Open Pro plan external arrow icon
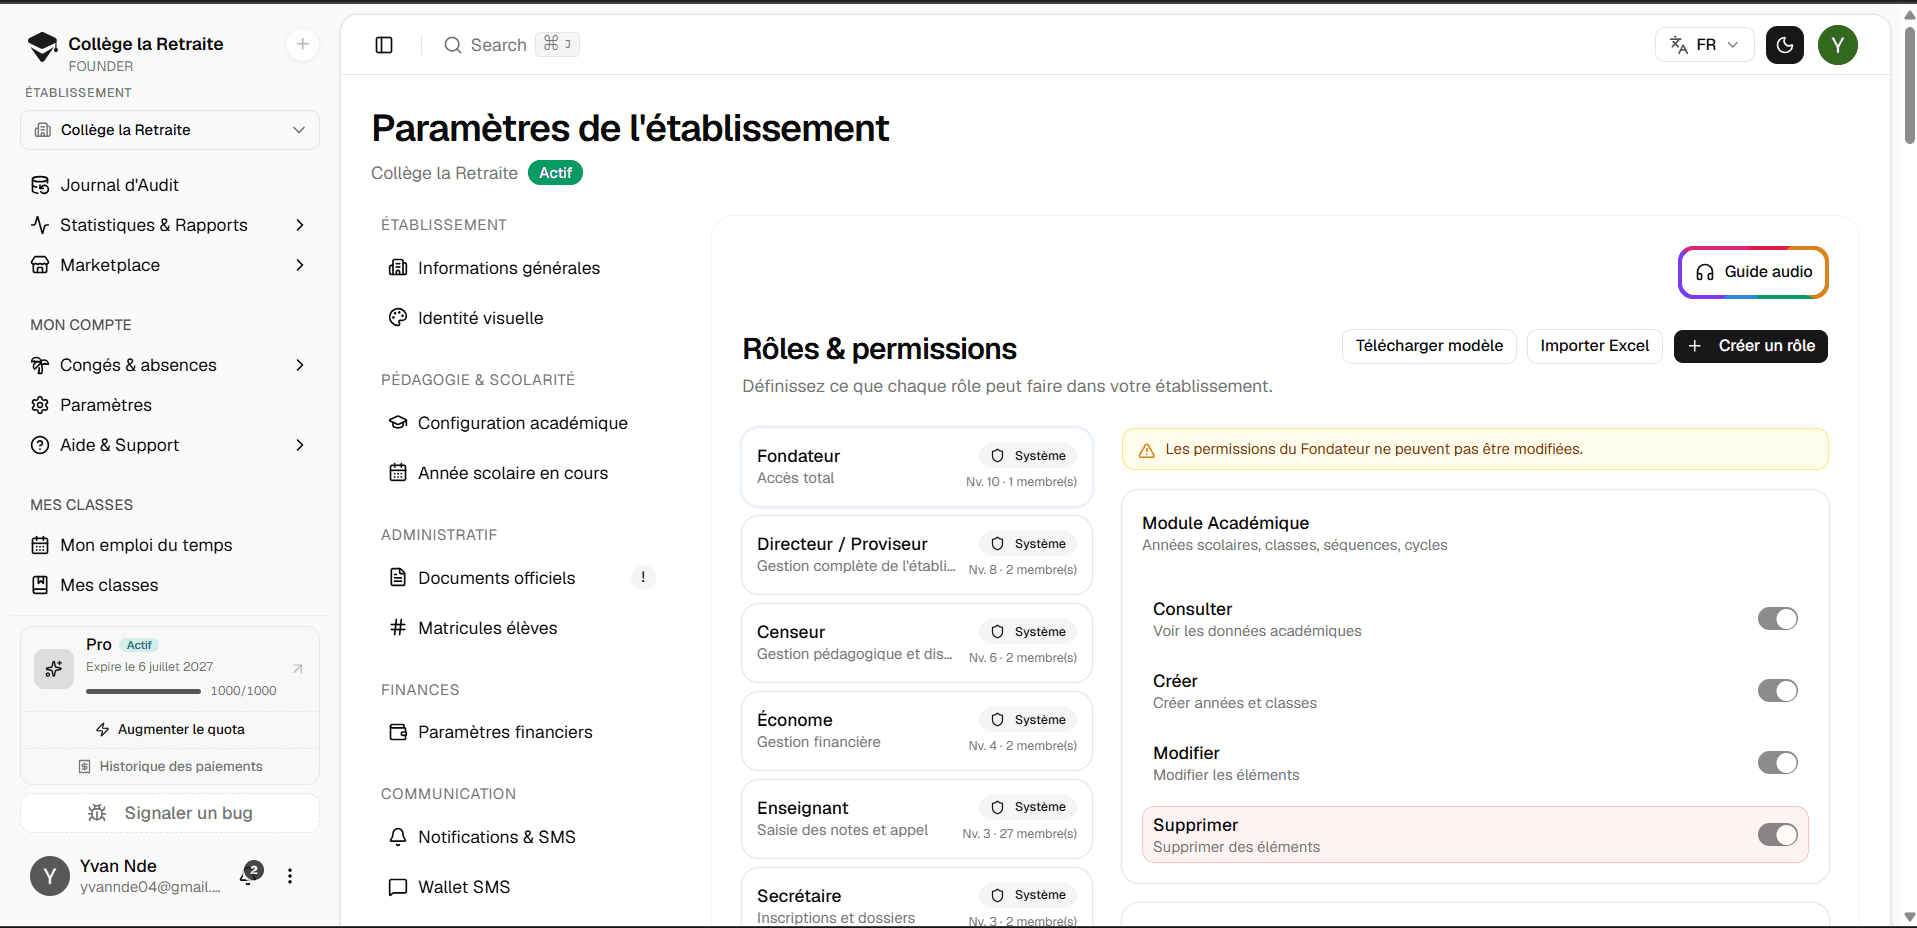 297,668
